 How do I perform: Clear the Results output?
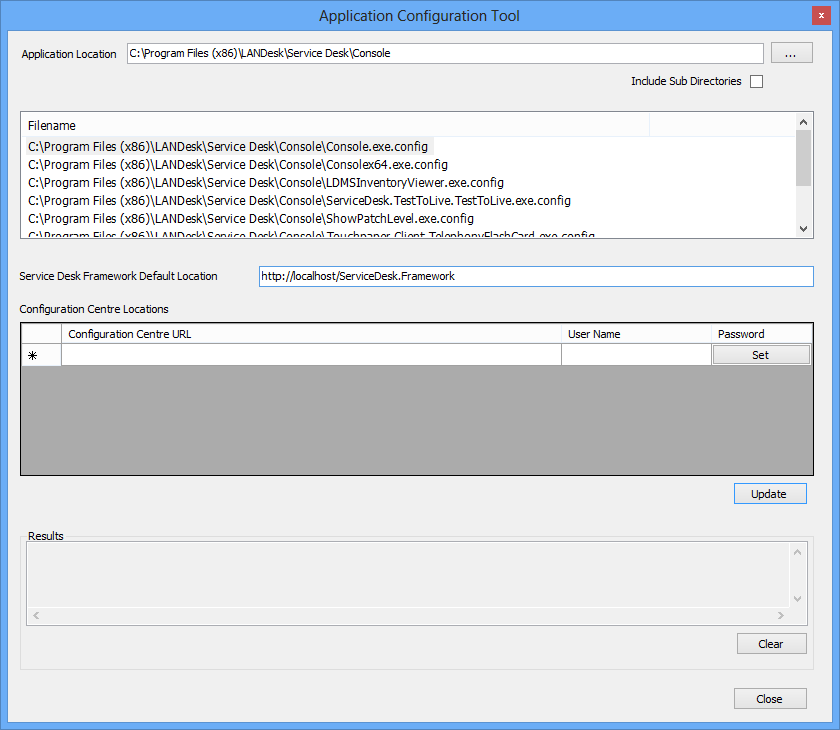[771, 644]
